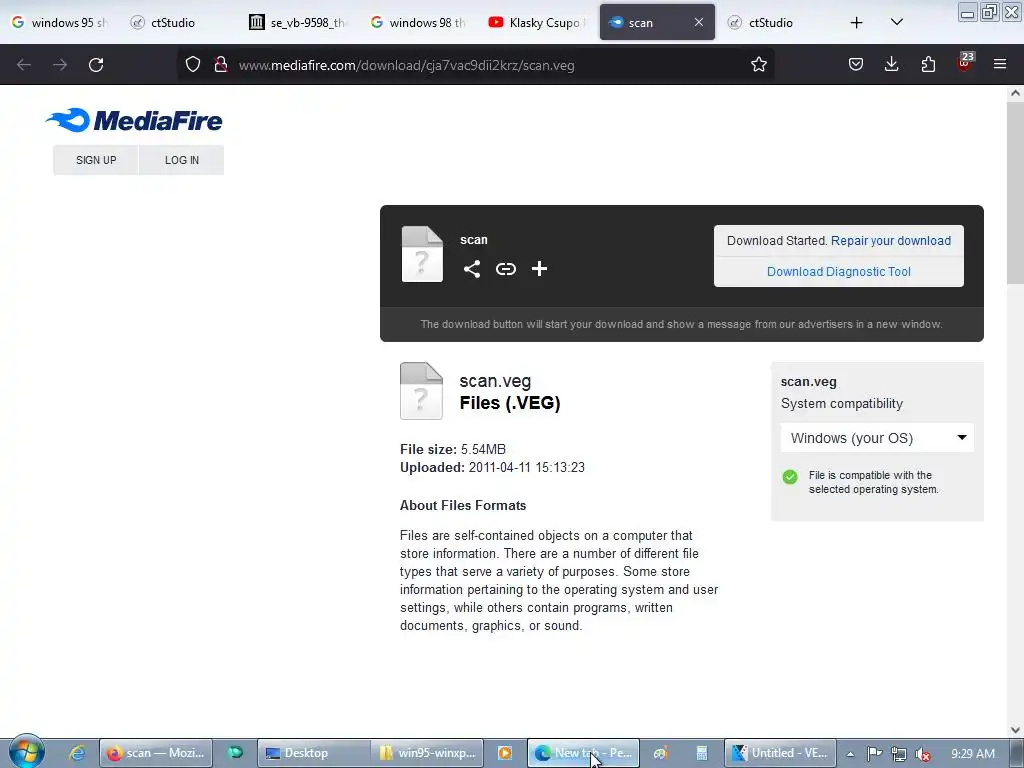
Task: Show hidden tray icons arrow
Action: tap(850, 754)
